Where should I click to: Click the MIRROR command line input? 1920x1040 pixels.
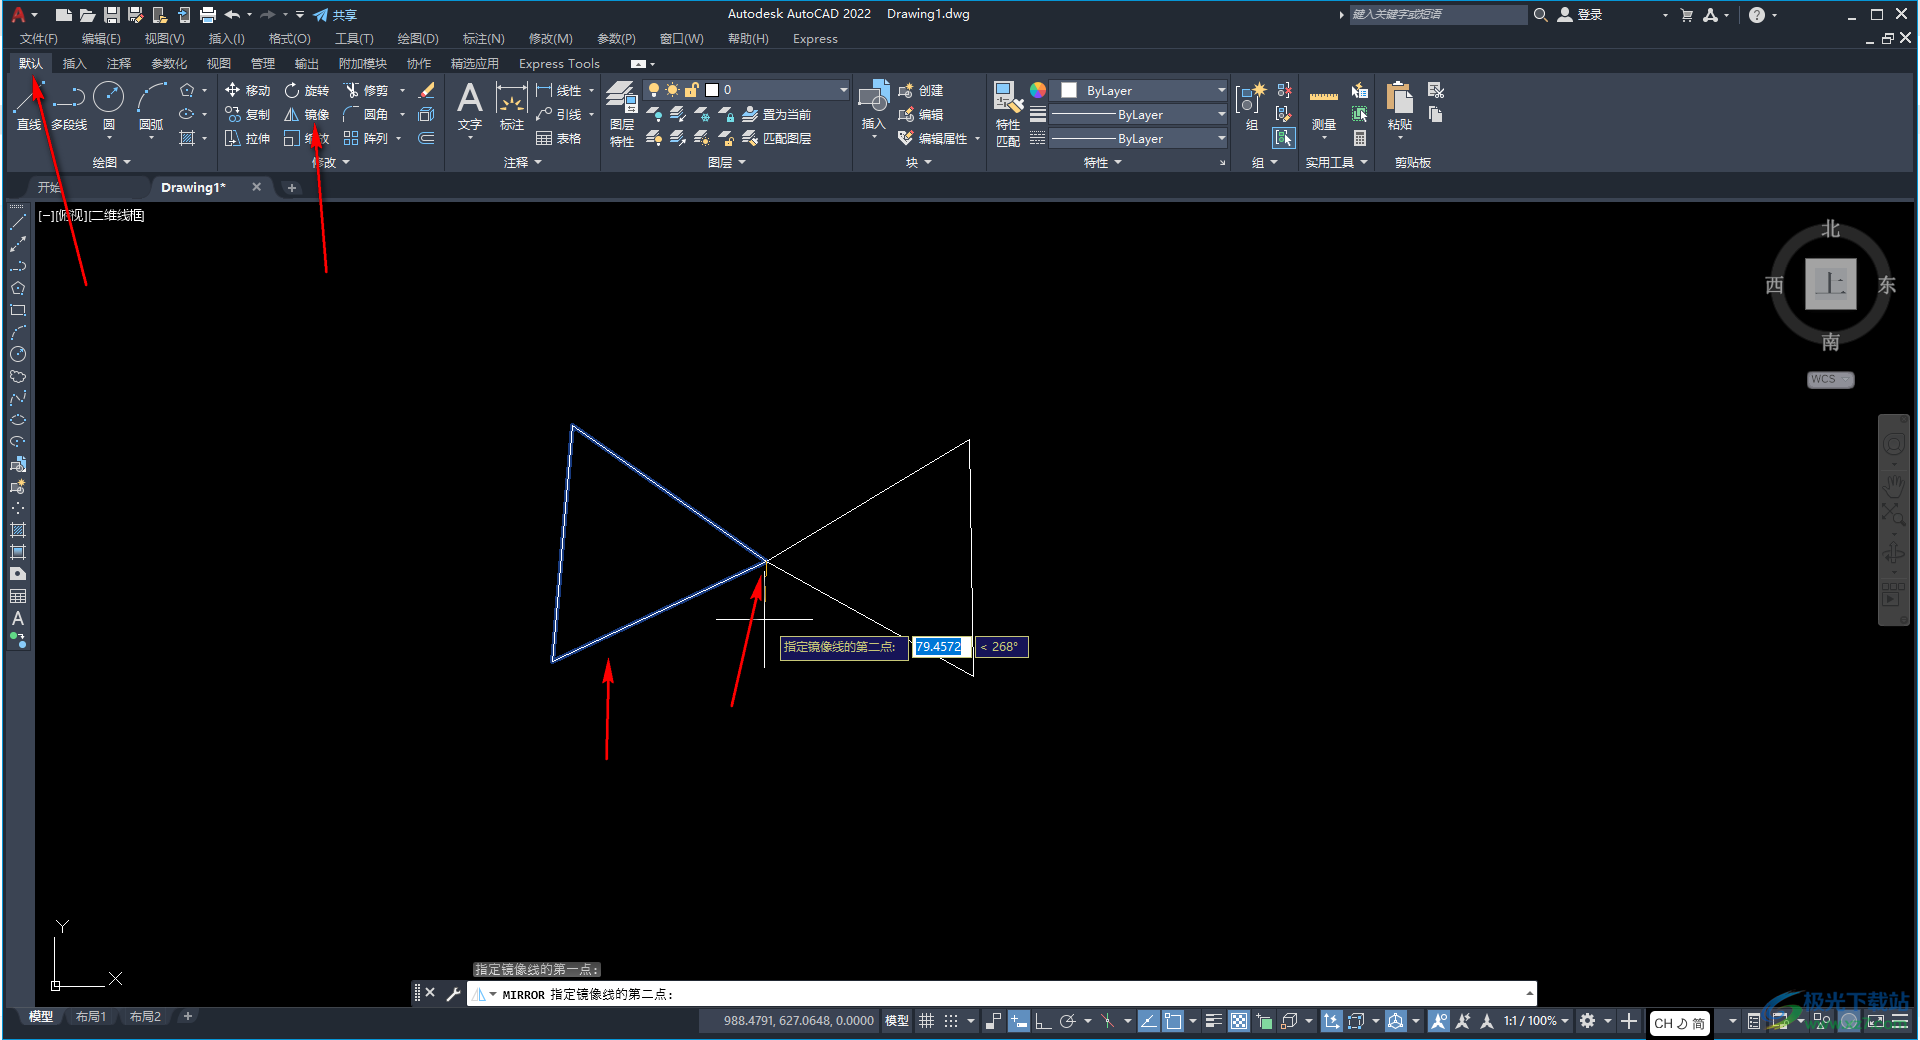click(x=1000, y=994)
